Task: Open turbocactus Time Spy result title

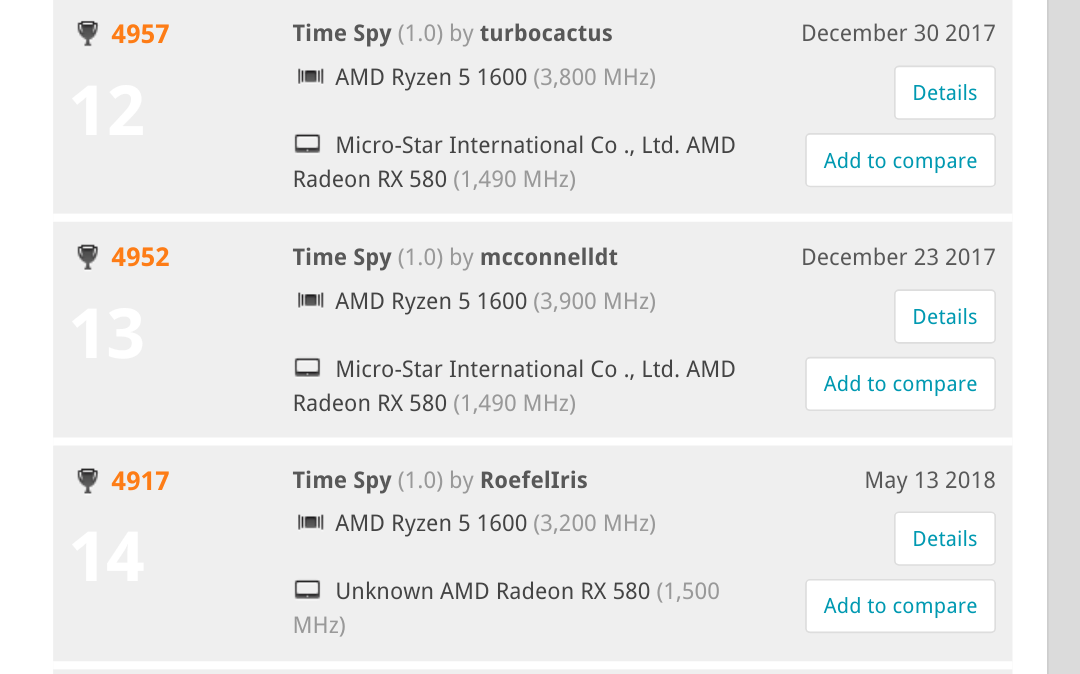Action: [x=342, y=33]
